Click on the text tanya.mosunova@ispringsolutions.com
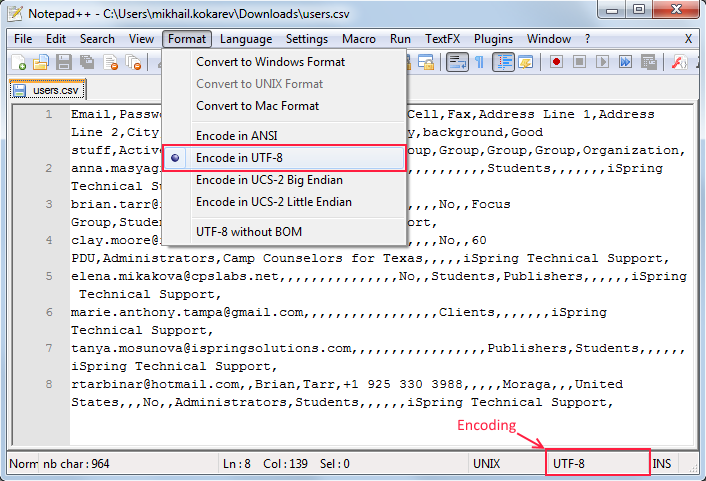The width and height of the screenshot is (706, 481). pyautogui.click(x=211, y=348)
